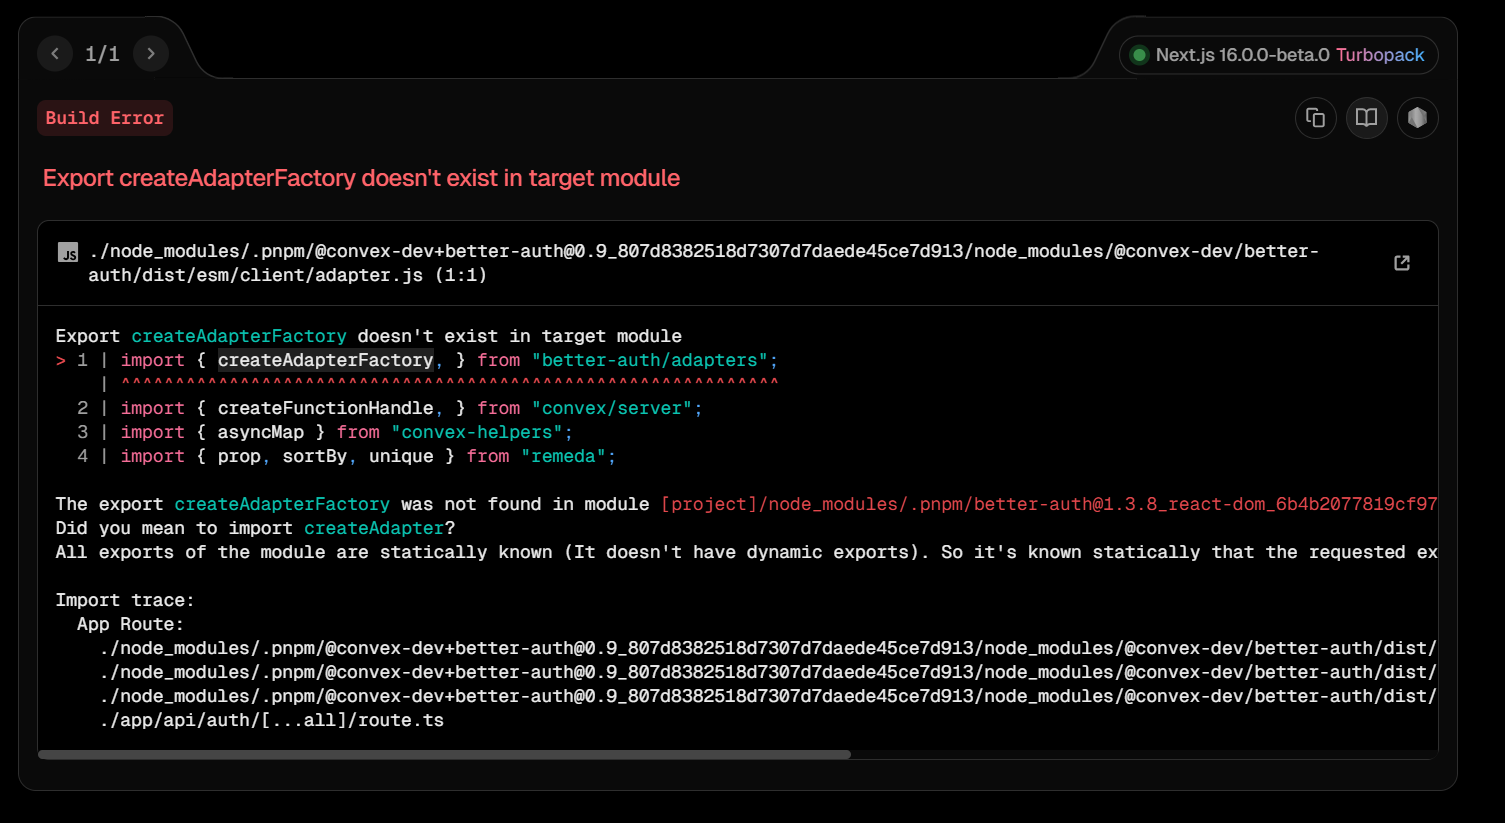This screenshot has height=823, width=1505.
Task: Click createFunctionHandle on line 2
Action: click(326, 408)
